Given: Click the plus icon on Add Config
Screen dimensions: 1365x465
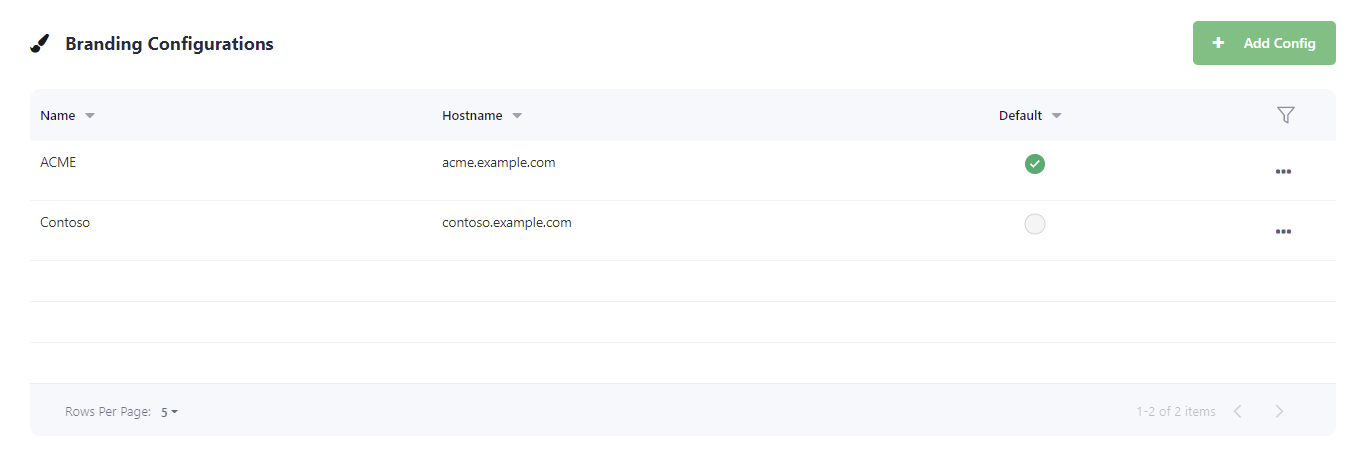Looking at the screenshot, I should (x=1217, y=43).
